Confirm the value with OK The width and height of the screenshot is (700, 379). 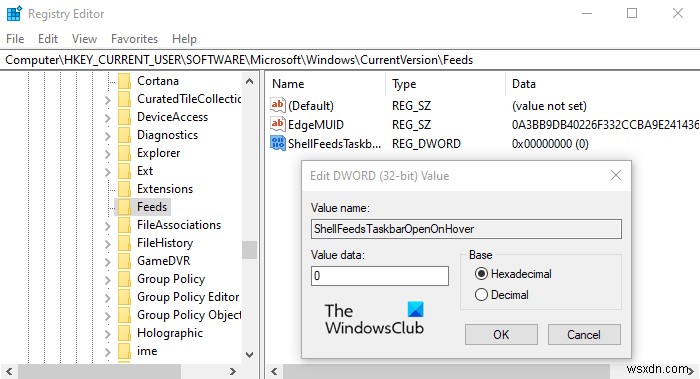(501, 334)
